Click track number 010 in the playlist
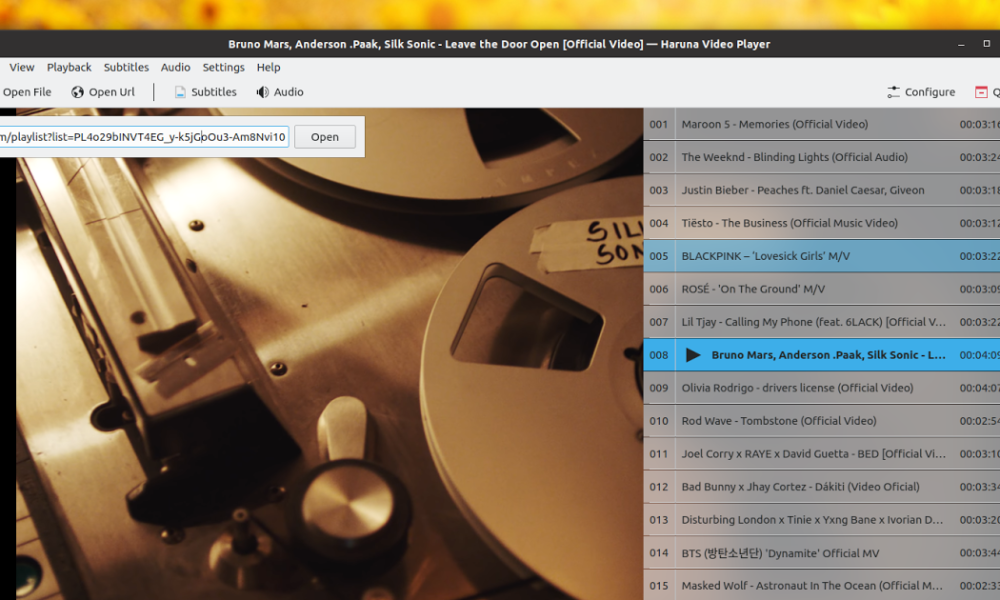This screenshot has width=1000, height=600. click(x=659, y=421)
